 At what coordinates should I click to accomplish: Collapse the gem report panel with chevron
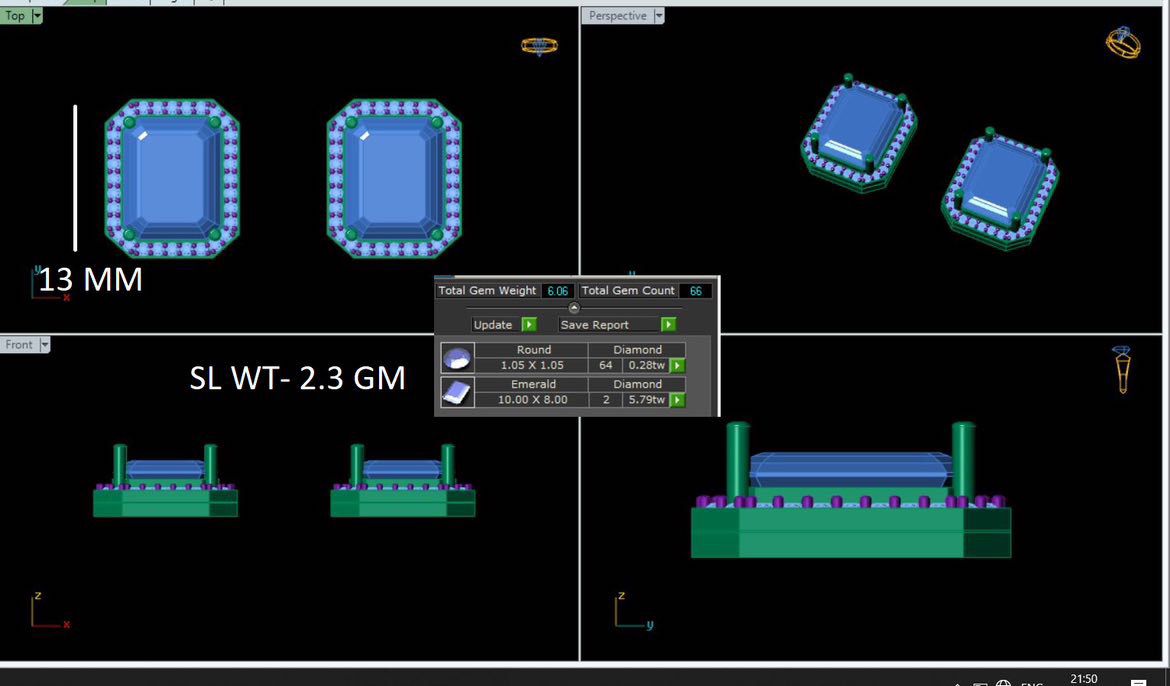[x=574, y=308]
